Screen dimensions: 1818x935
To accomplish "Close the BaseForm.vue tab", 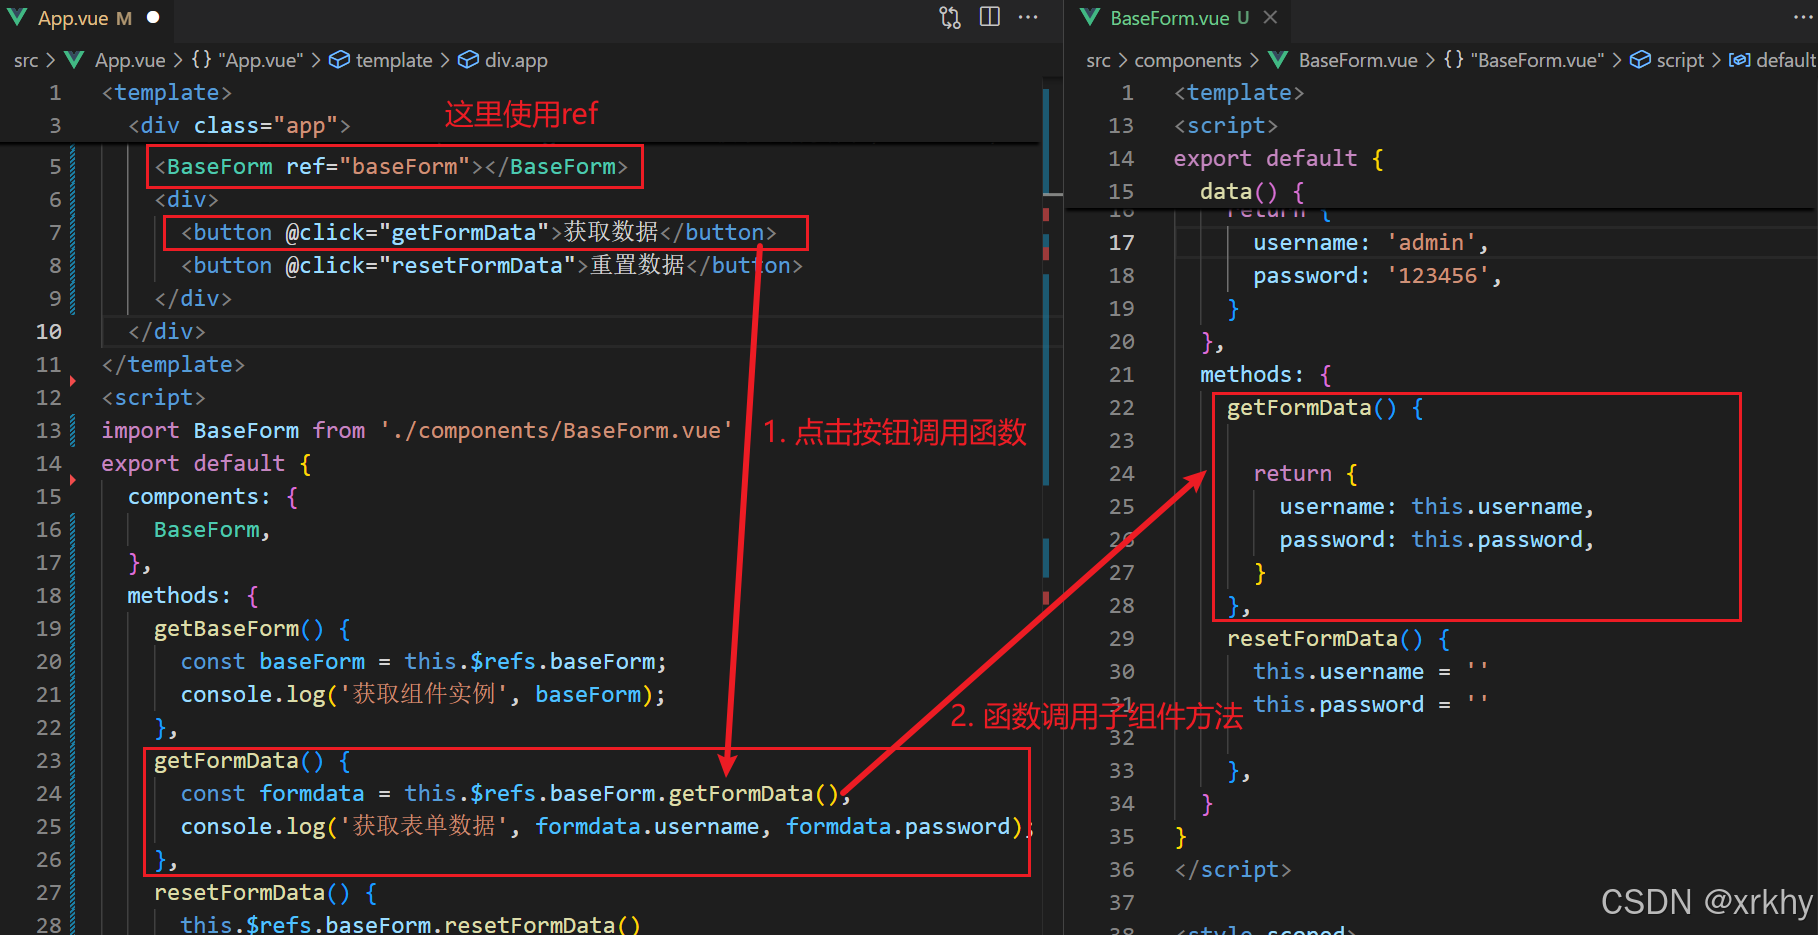I will (x=1270, y=17).
